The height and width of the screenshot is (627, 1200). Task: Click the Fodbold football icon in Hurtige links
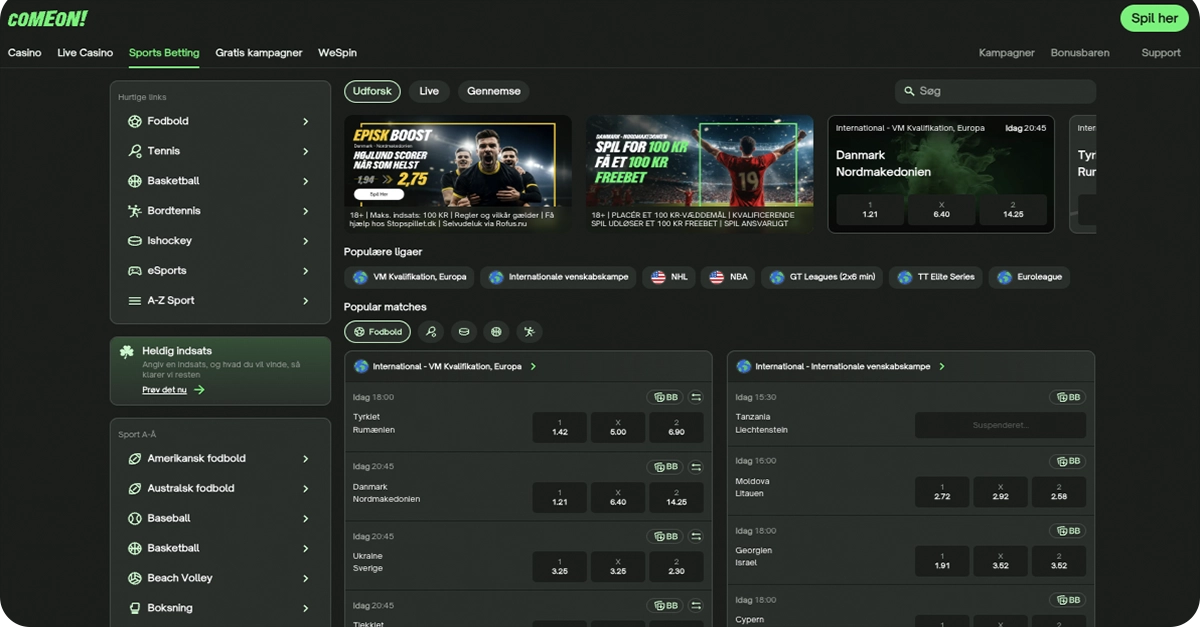pos(135,121)
